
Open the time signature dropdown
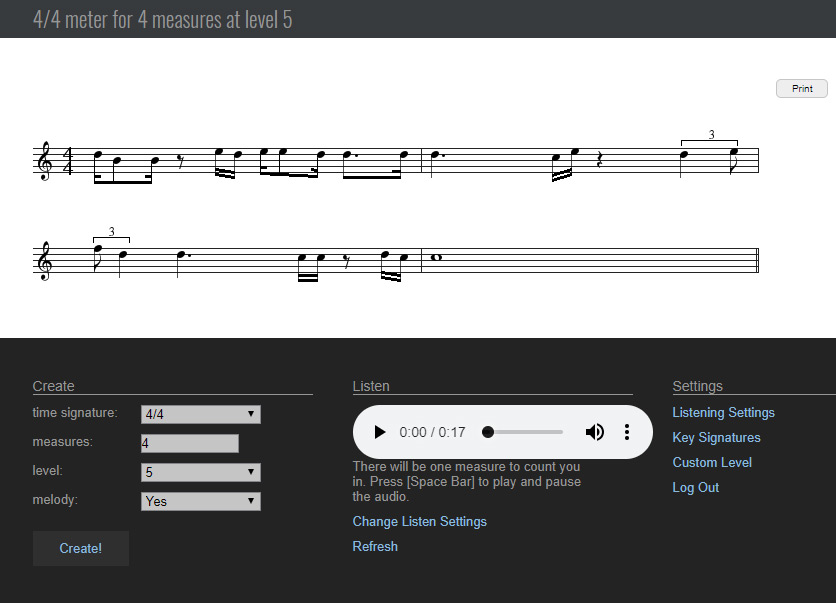click(x=200, y=414)
